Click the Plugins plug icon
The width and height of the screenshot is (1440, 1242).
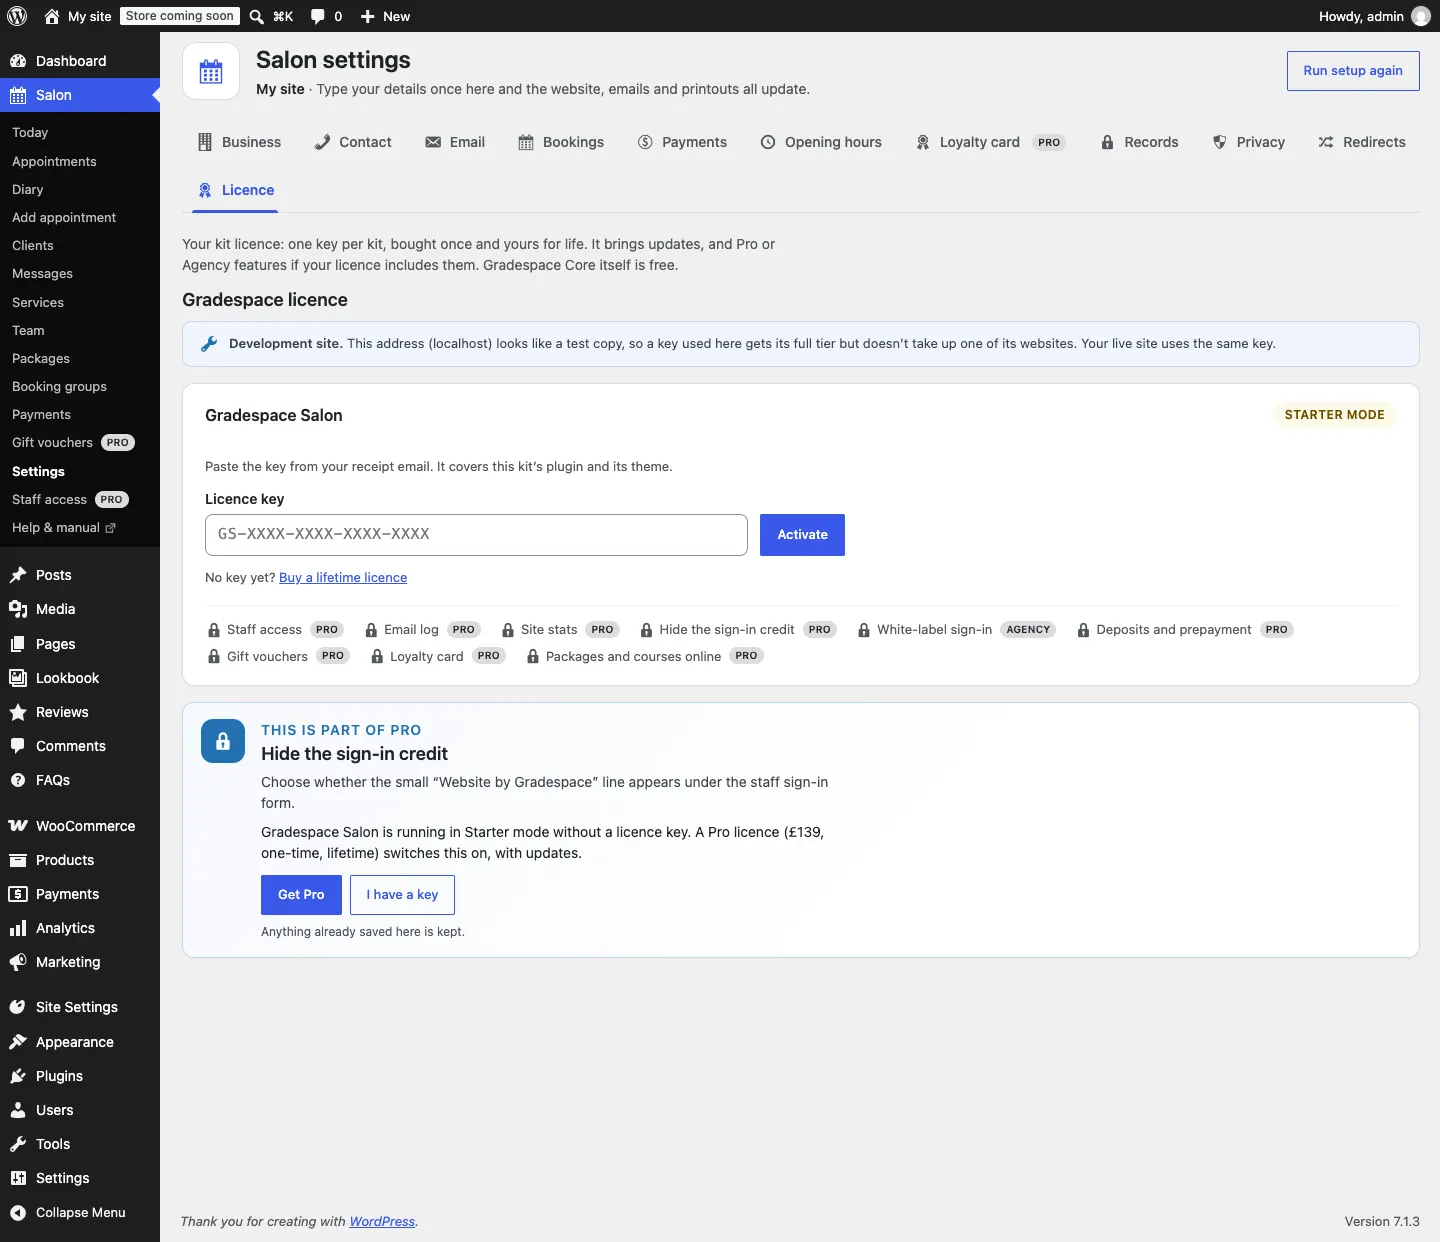pyautogui.click(x=18, y=1076)
